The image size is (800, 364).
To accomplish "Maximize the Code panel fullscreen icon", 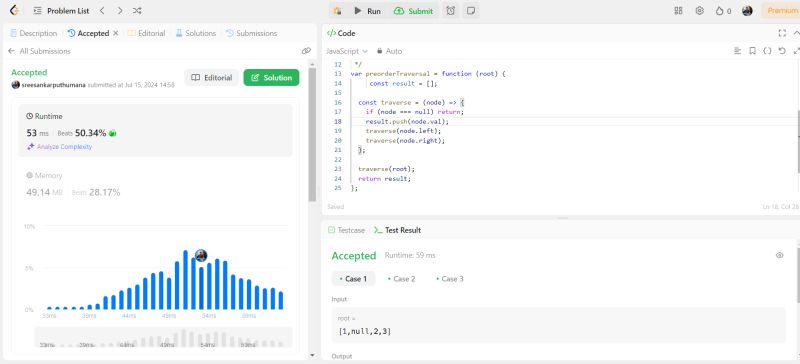I will [782, 33].
